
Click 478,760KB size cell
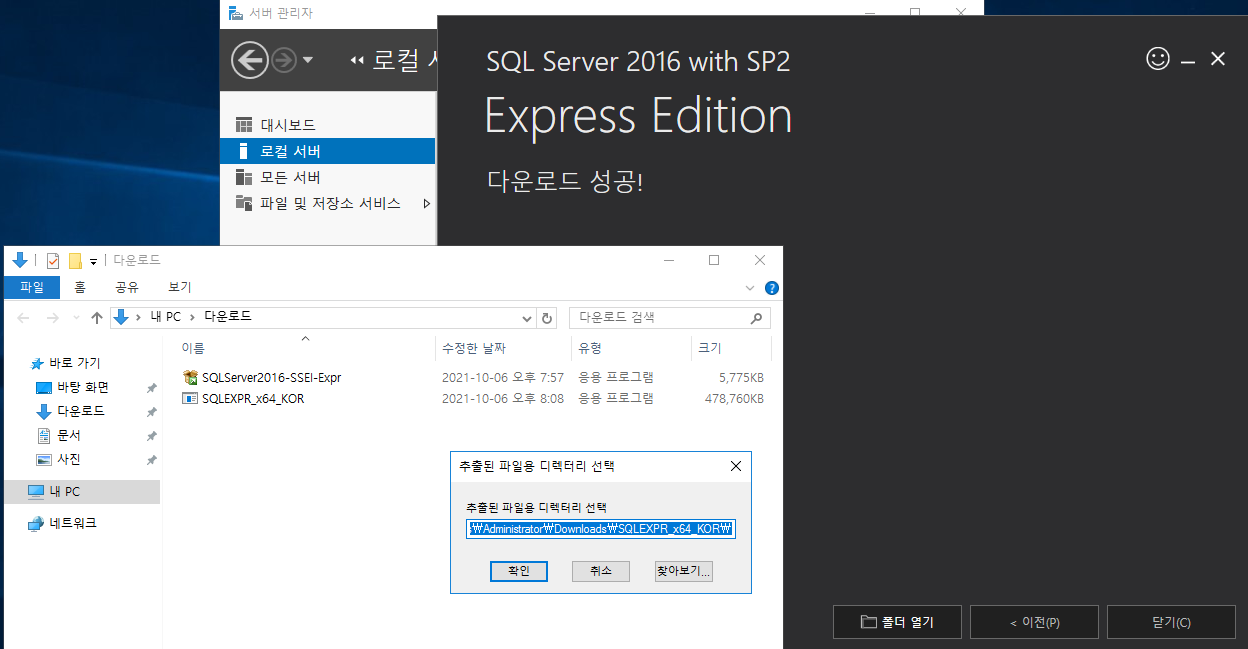click(735, 398)
